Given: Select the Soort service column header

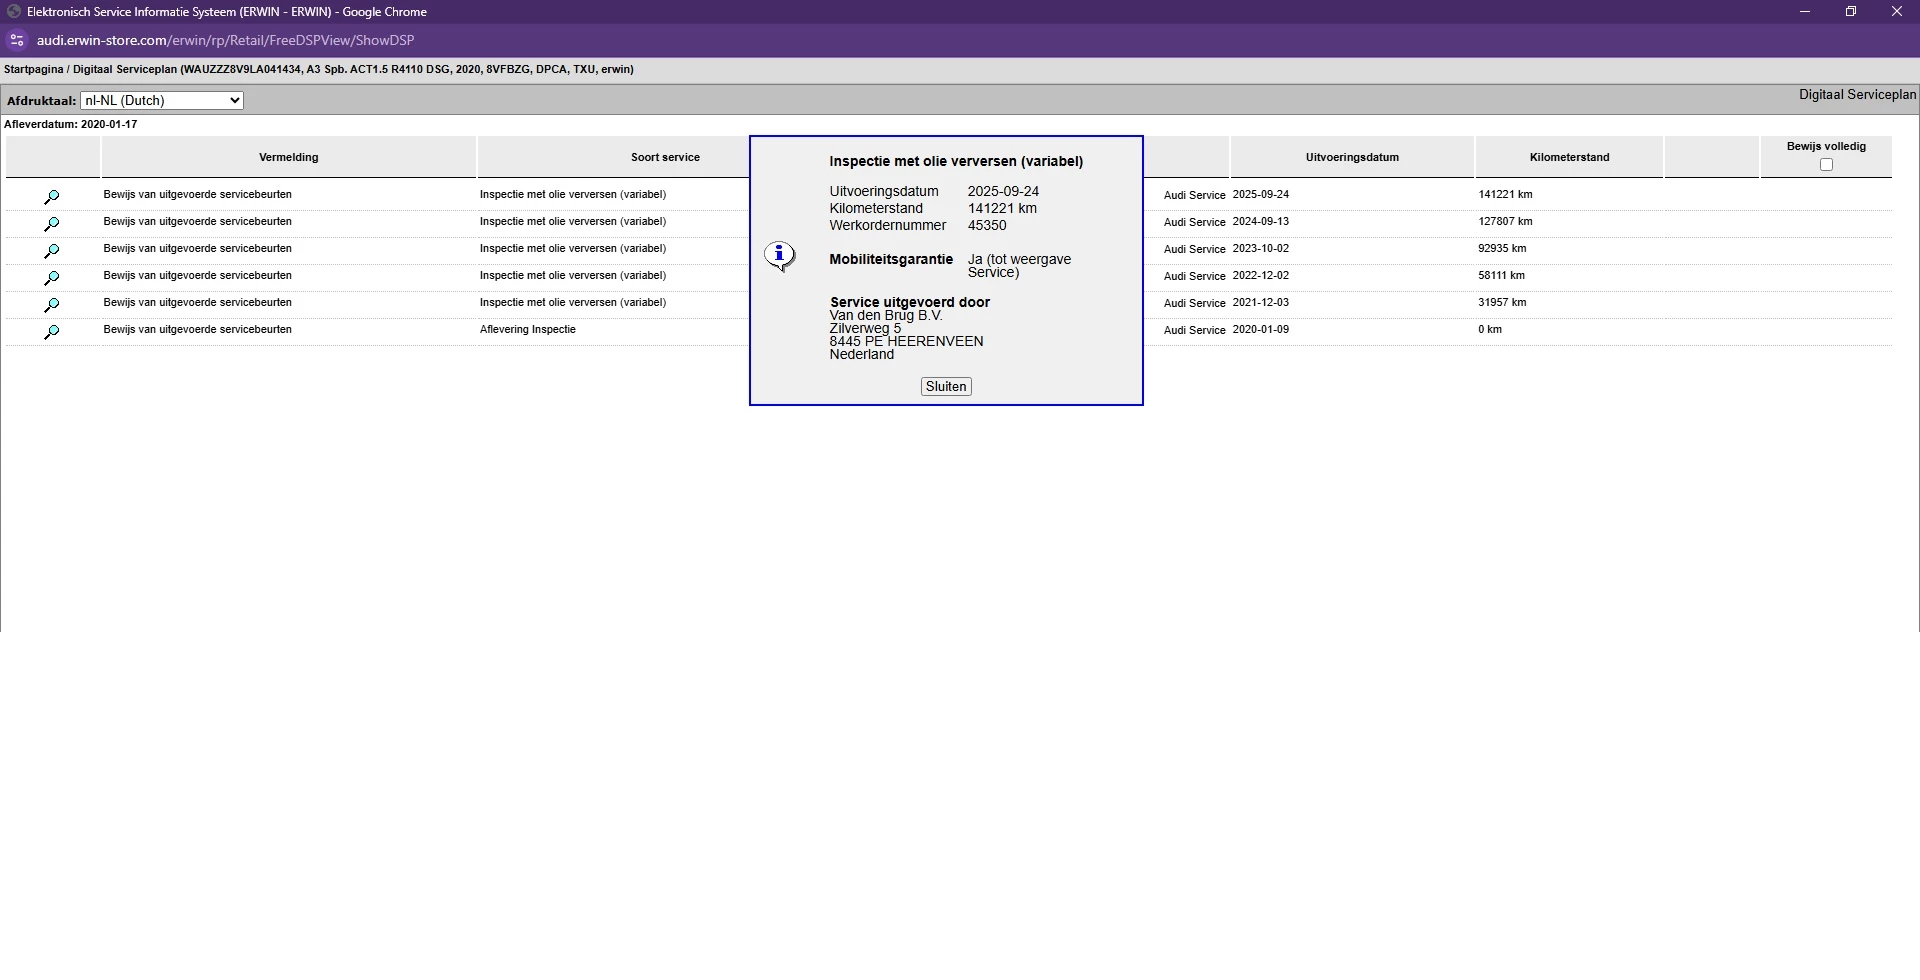Looking at the screenshot, I should (x=665, y=158).
